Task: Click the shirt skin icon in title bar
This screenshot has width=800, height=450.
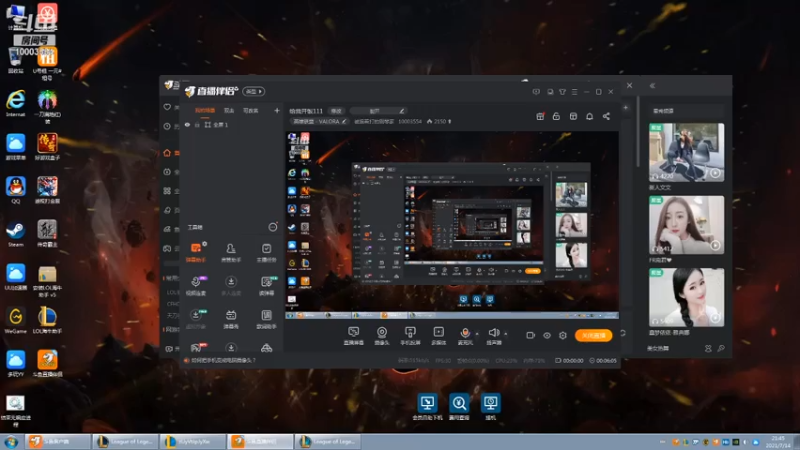Action: 562,92
